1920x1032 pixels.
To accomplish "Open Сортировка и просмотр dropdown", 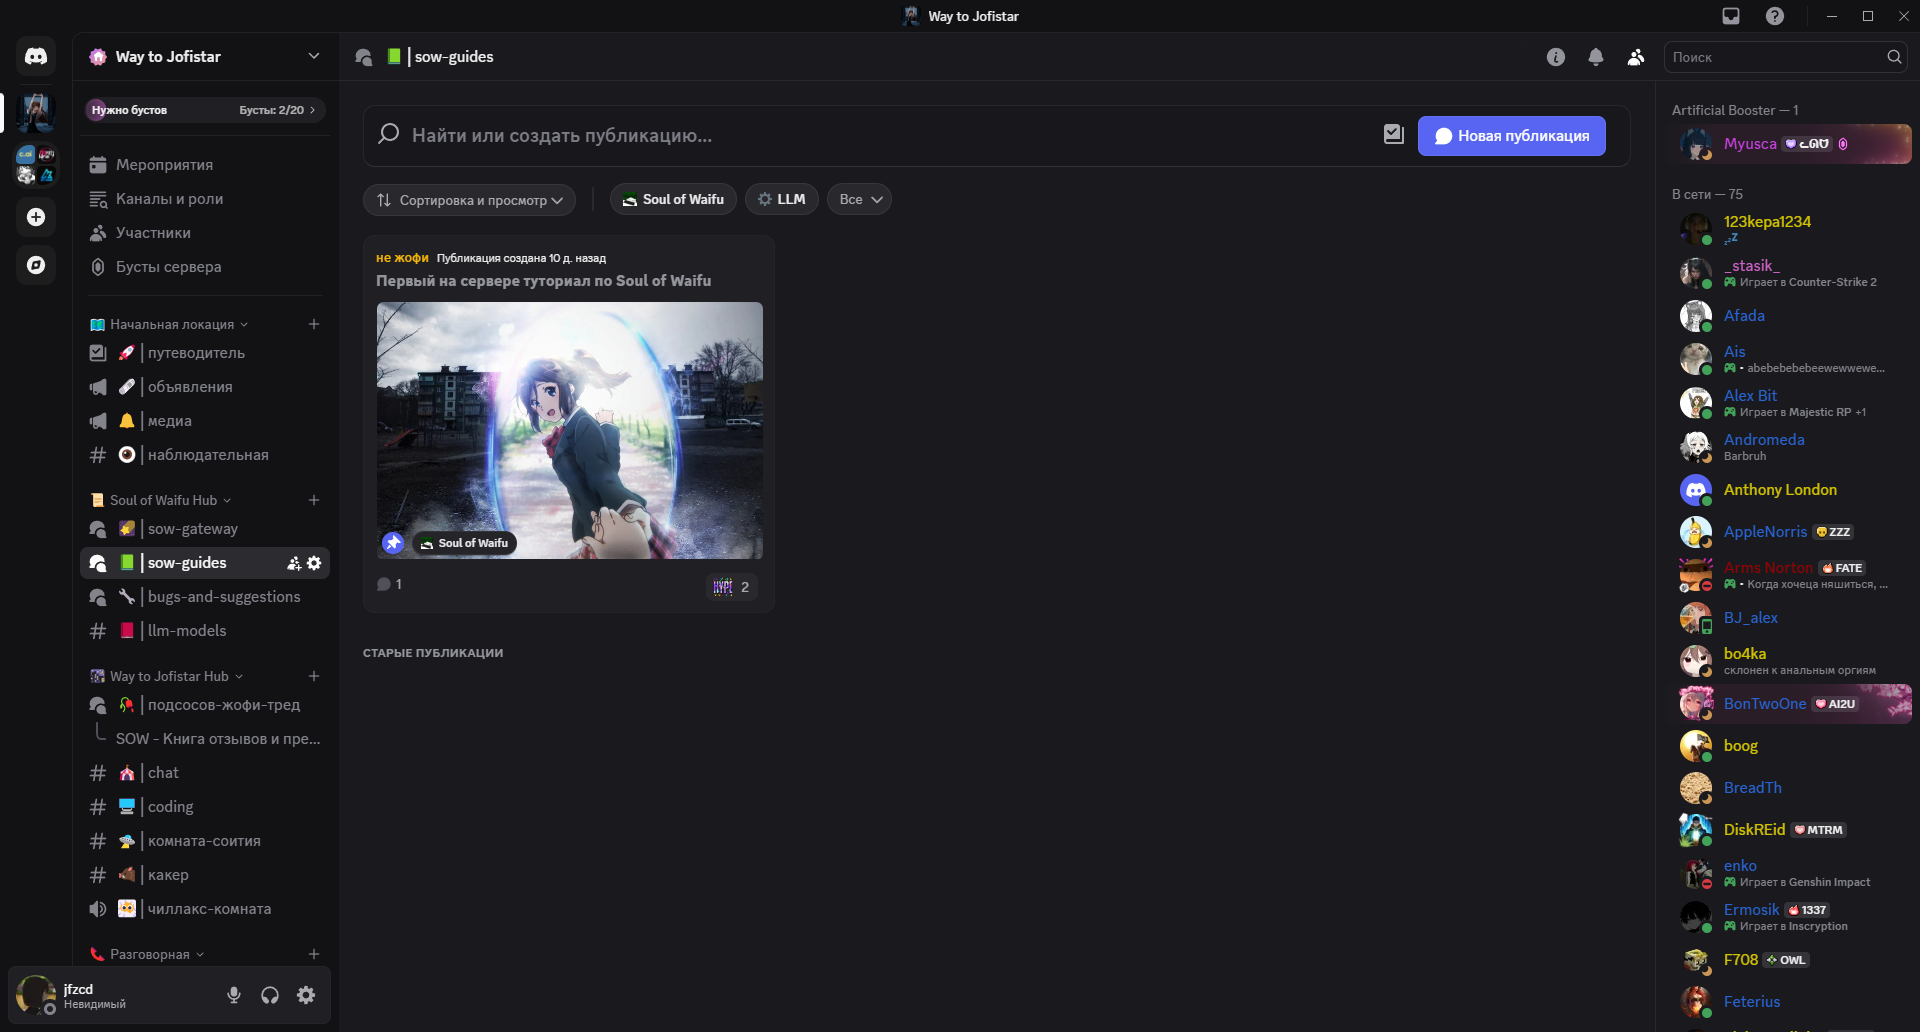I will pyautogui.click(x=469, y=200).
